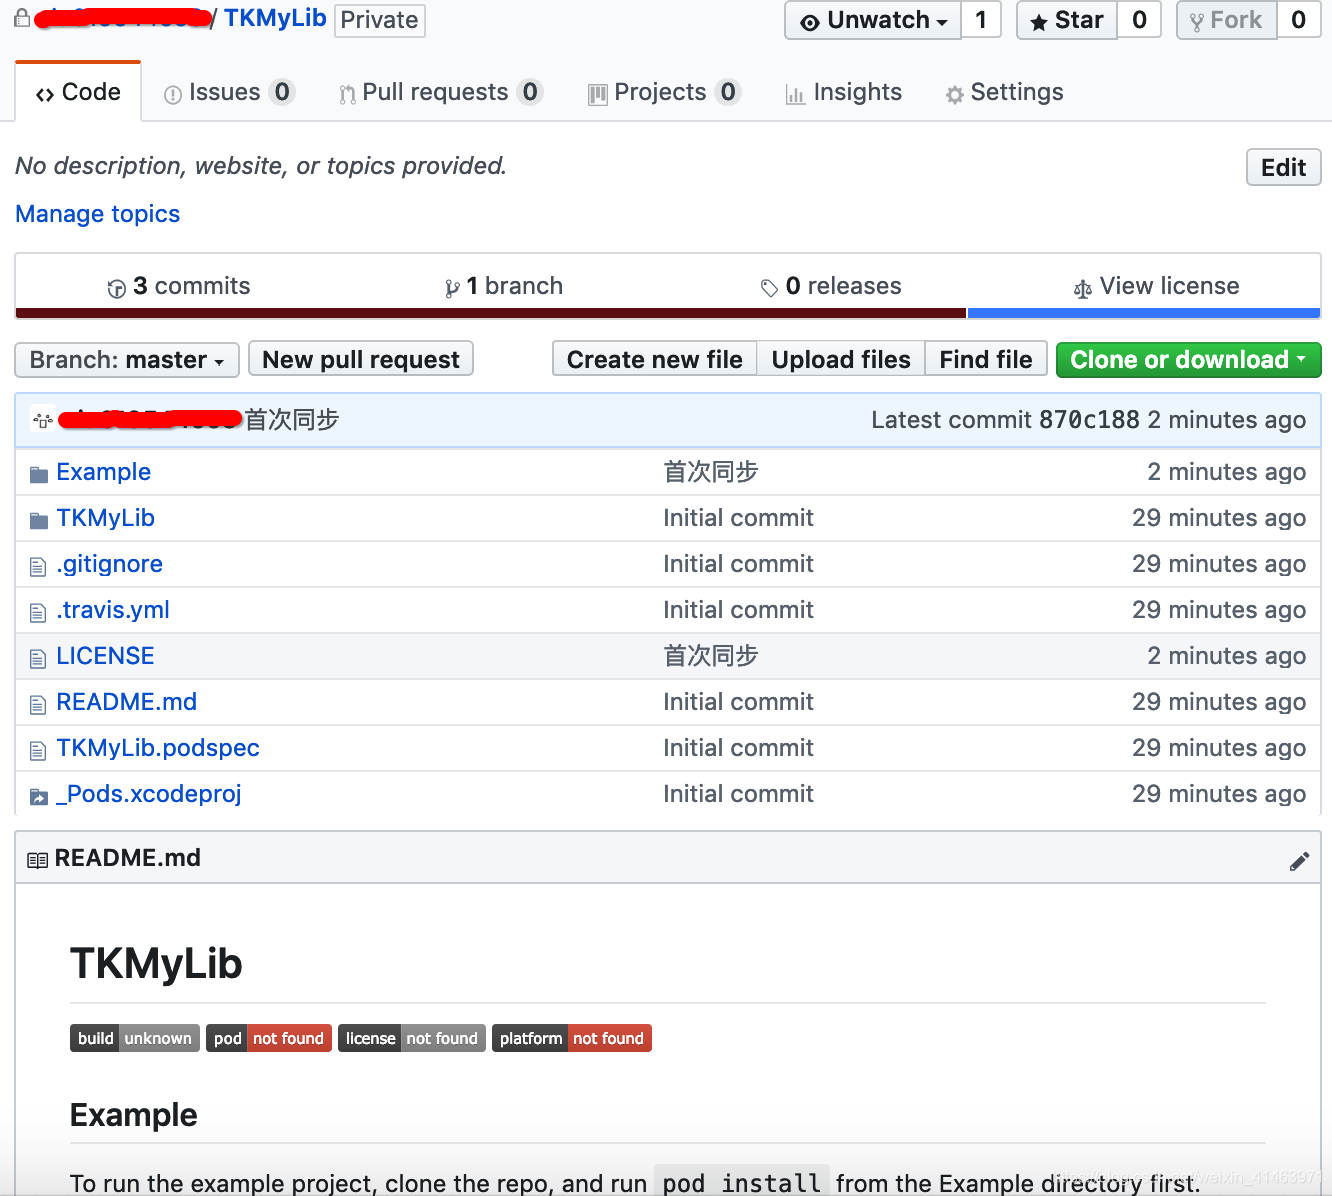The height and width of the screenshot is (1196, 1332).
Task: Click the build unknown badge
Action: pos(135,1038)
